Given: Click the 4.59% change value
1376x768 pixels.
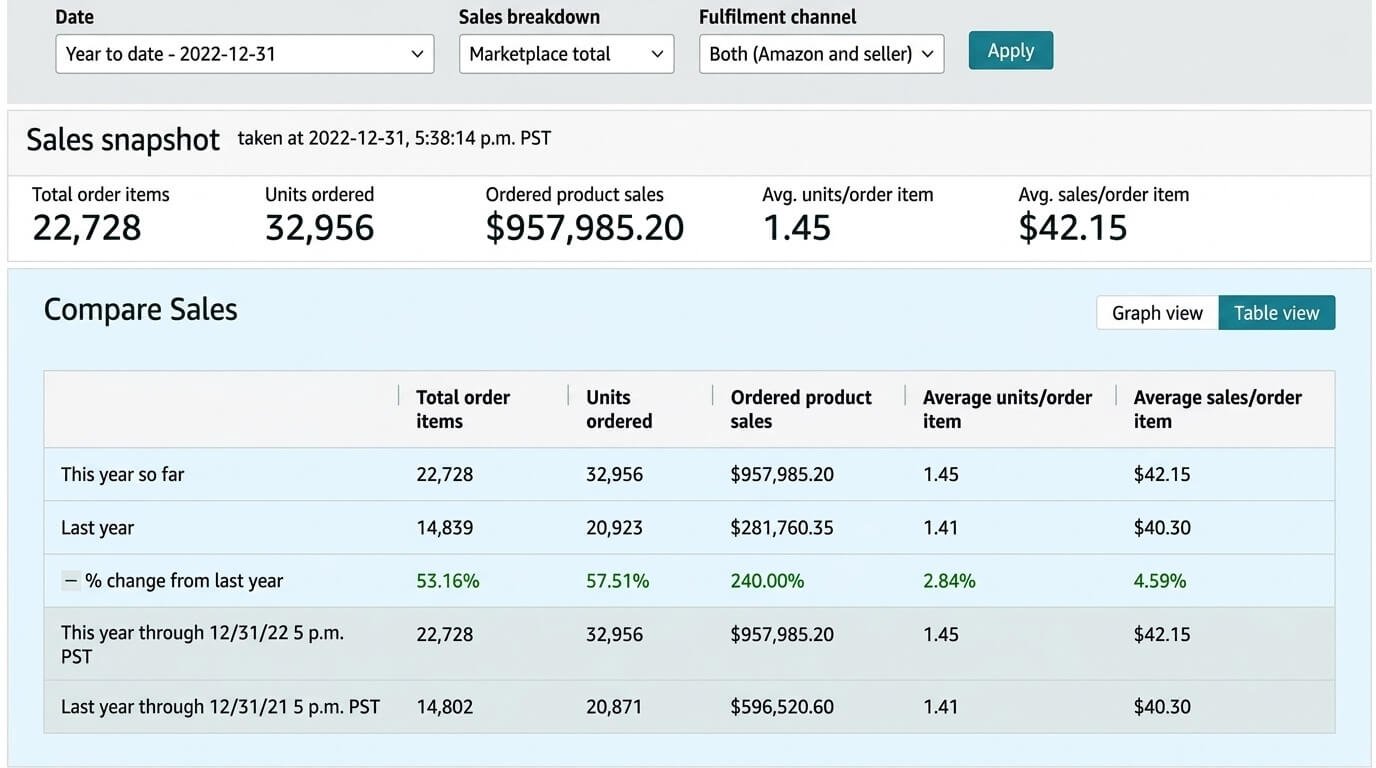Looking at the screenshot, I should pyautogui.click(x=1160, y=581).
